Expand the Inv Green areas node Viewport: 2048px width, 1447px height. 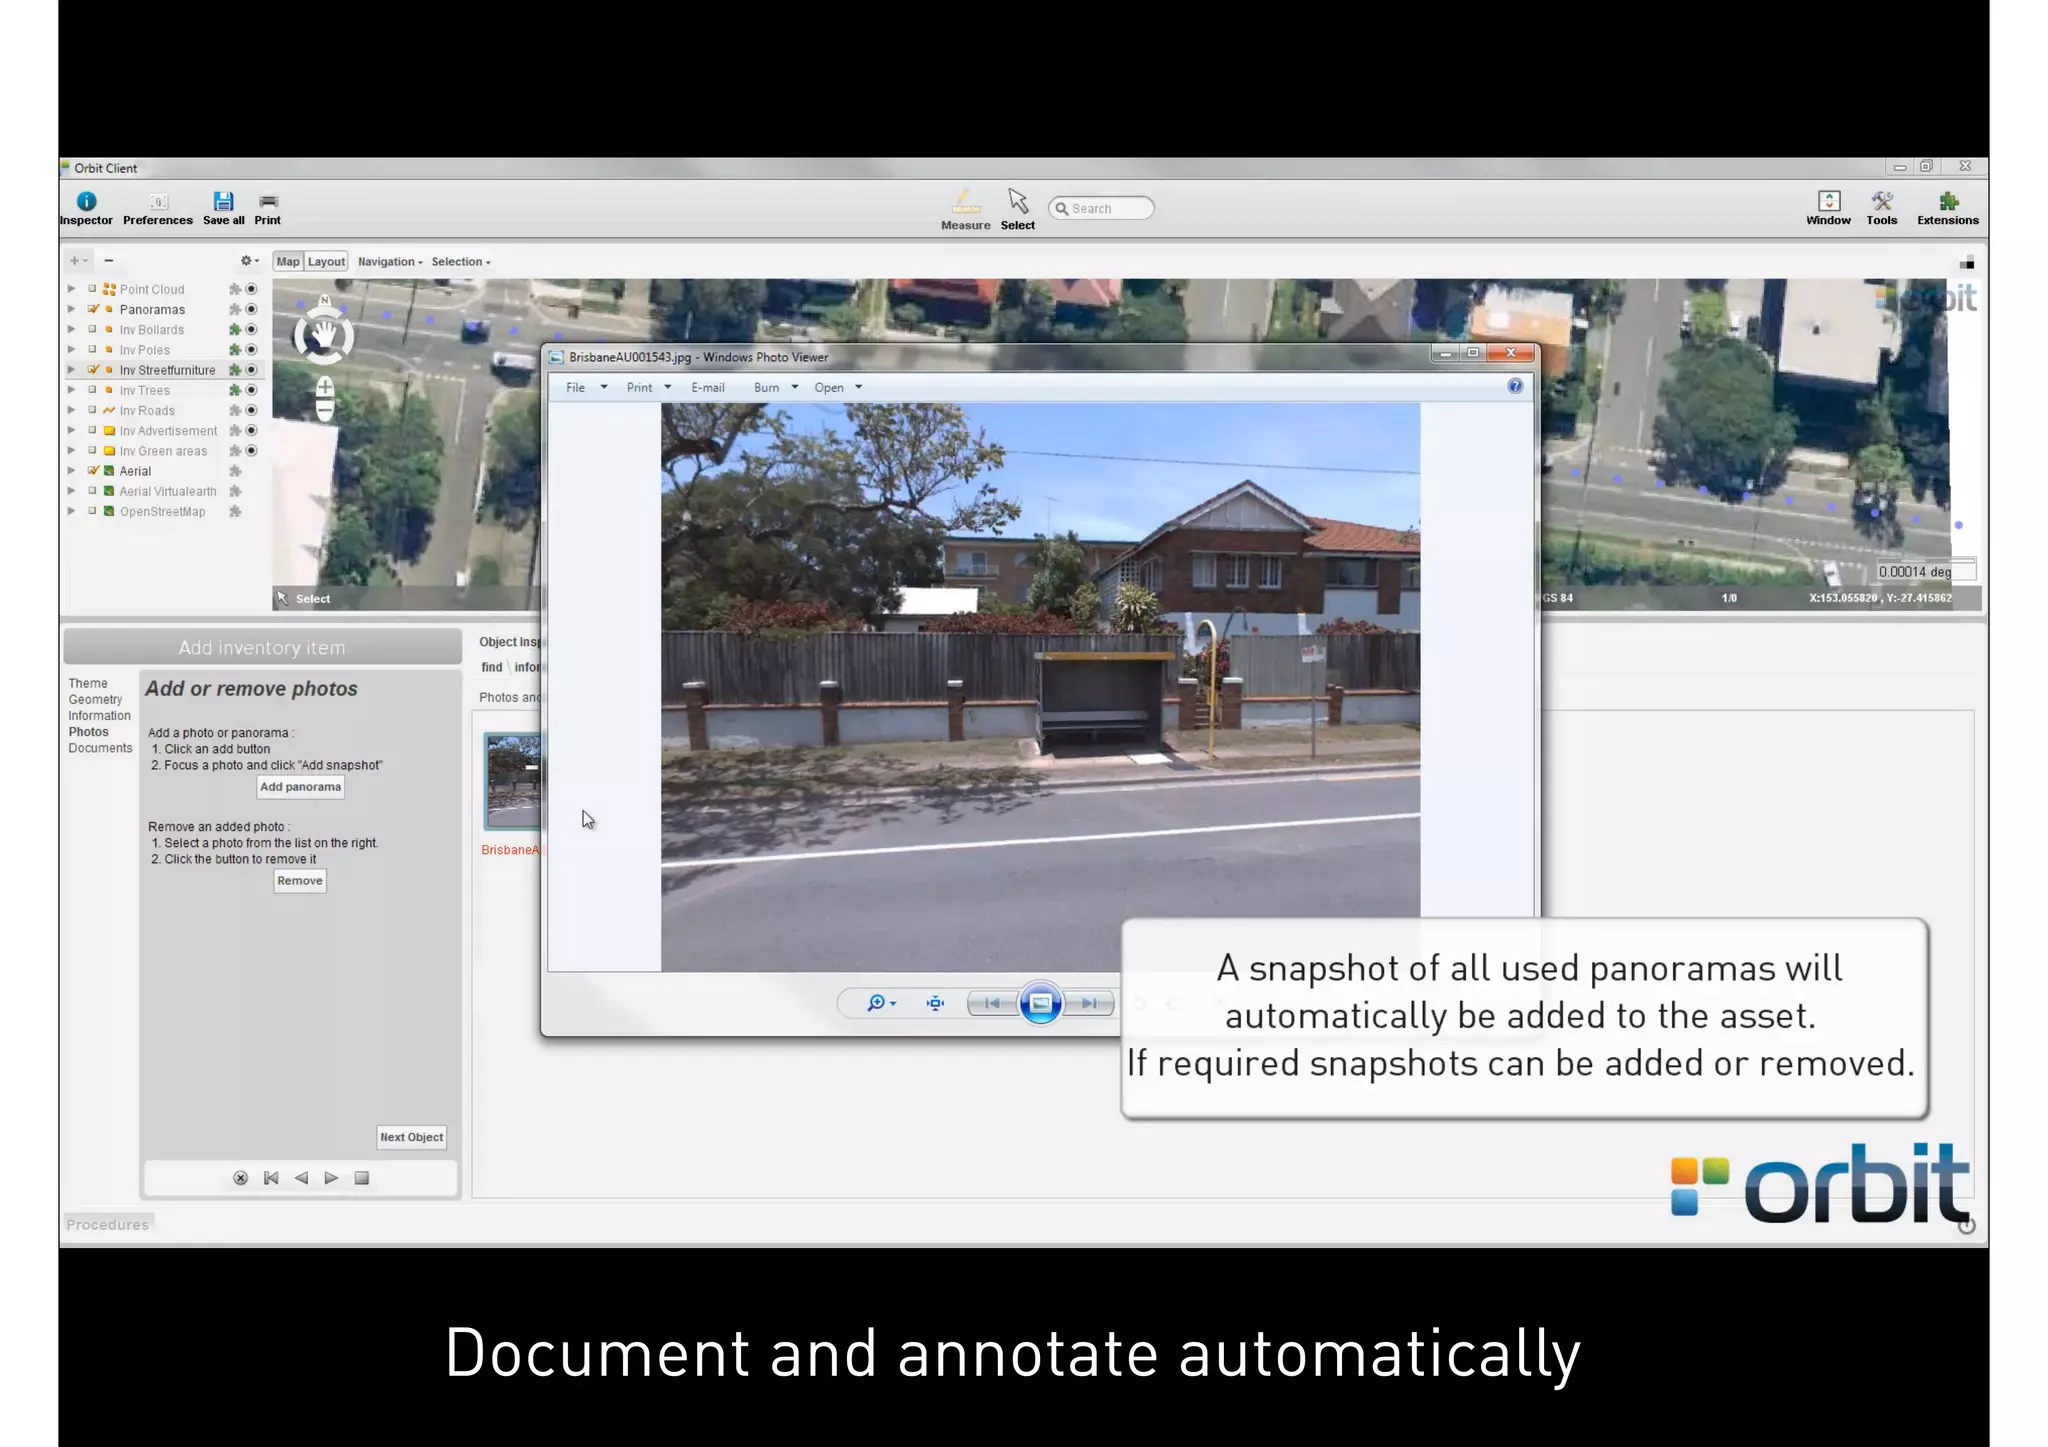coord(72,450)
